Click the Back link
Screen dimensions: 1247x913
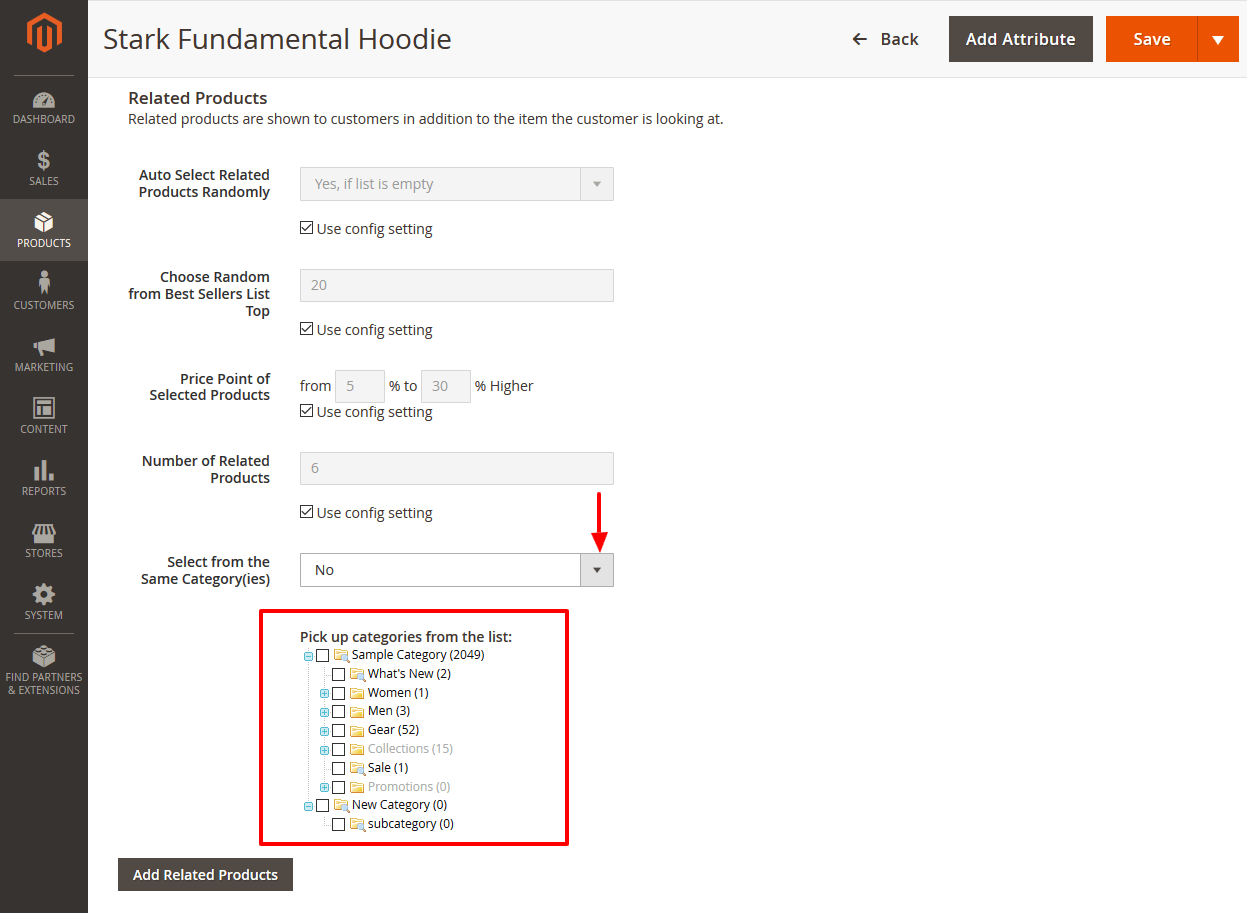point(885,39)
